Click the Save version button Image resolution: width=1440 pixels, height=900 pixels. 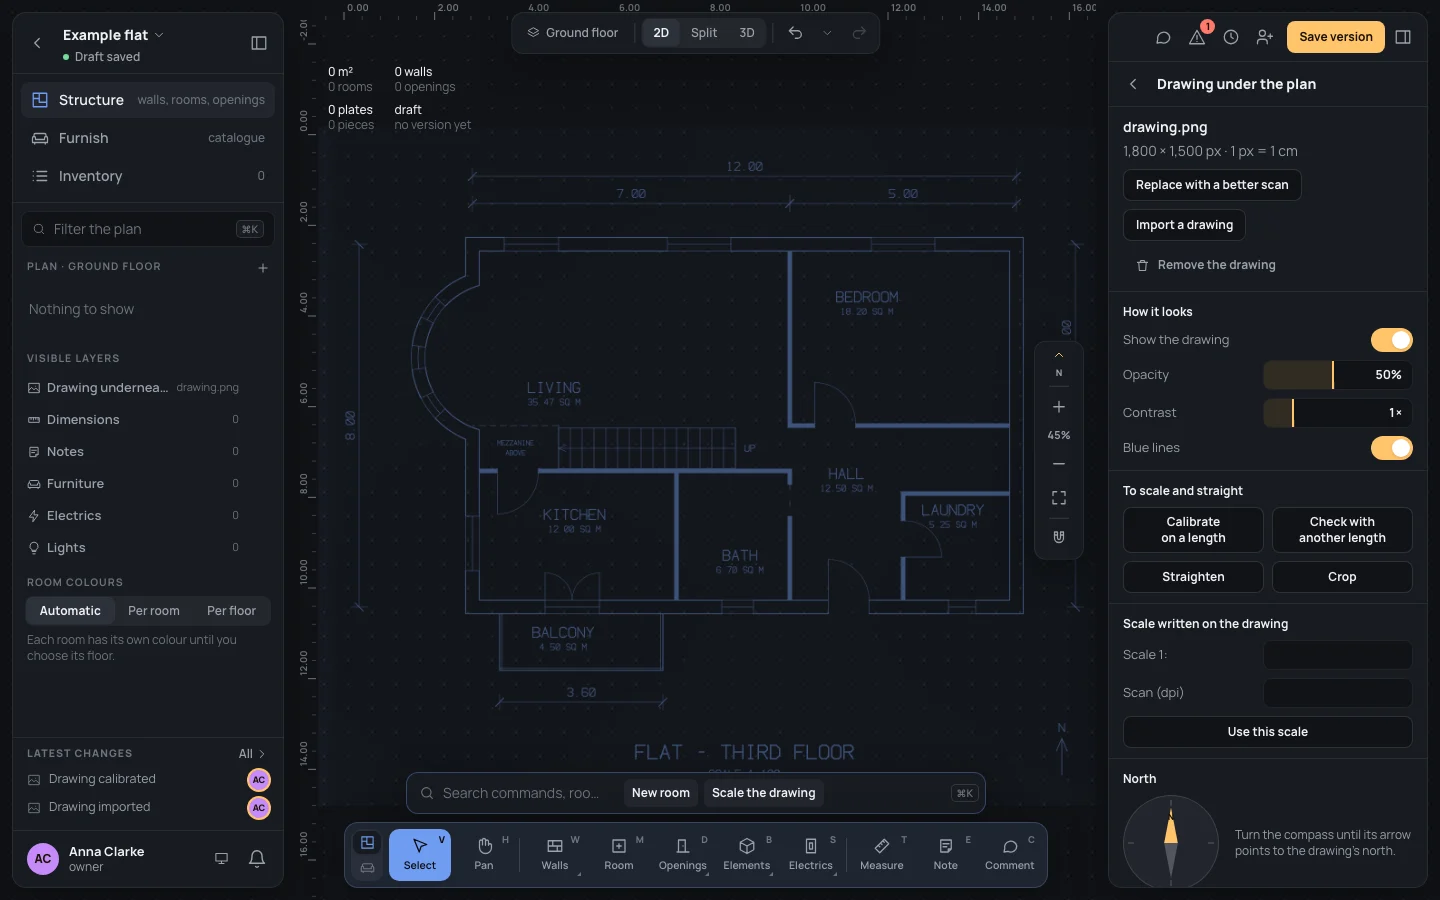click(1336, 37)
